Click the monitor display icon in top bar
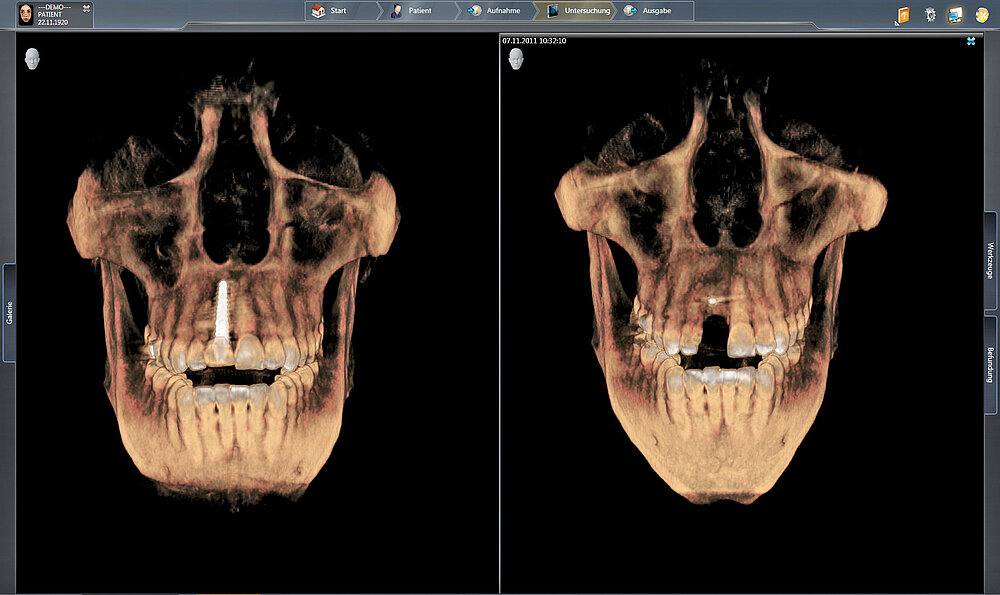Screen dimensions: 1000x595 tap(955, 15)
